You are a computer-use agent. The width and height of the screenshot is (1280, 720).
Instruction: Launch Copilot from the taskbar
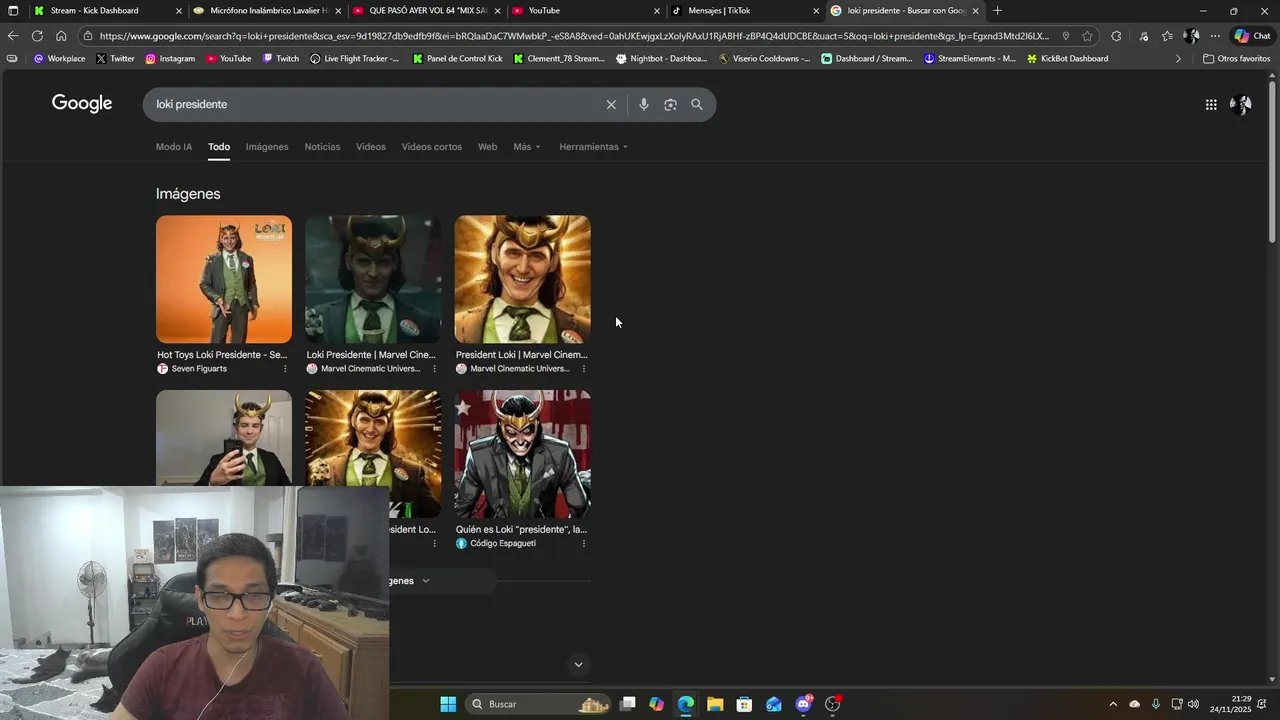[656, 704]
